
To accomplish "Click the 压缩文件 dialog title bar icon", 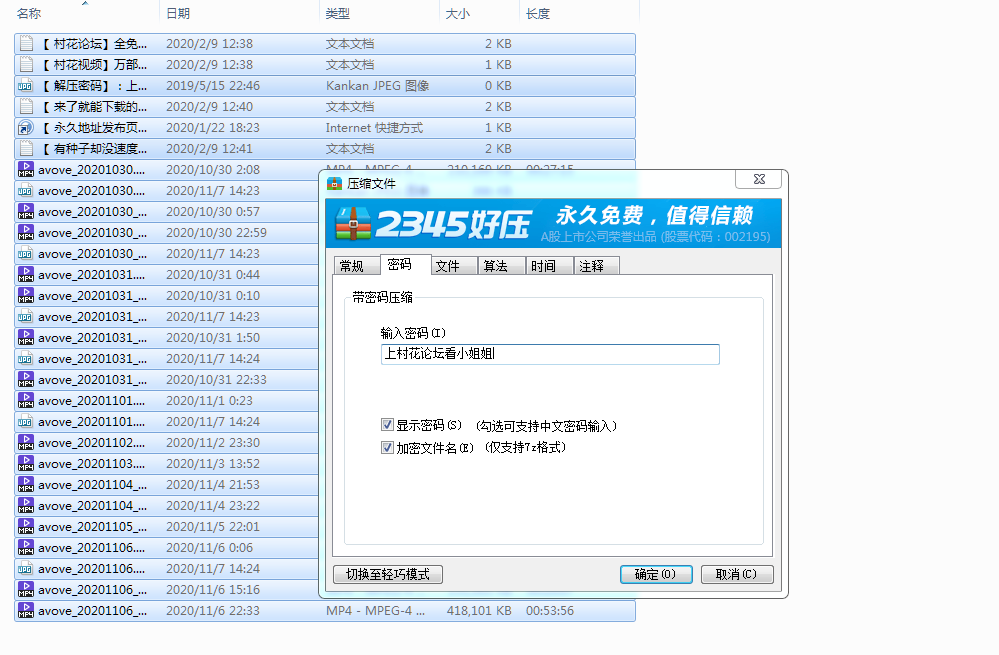I will pos(334,183).
